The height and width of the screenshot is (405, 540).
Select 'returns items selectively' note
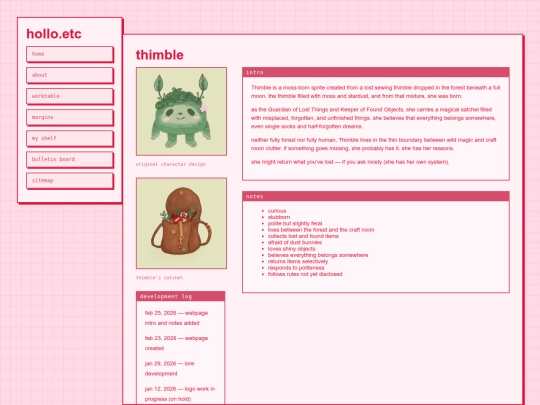[298, 261]
